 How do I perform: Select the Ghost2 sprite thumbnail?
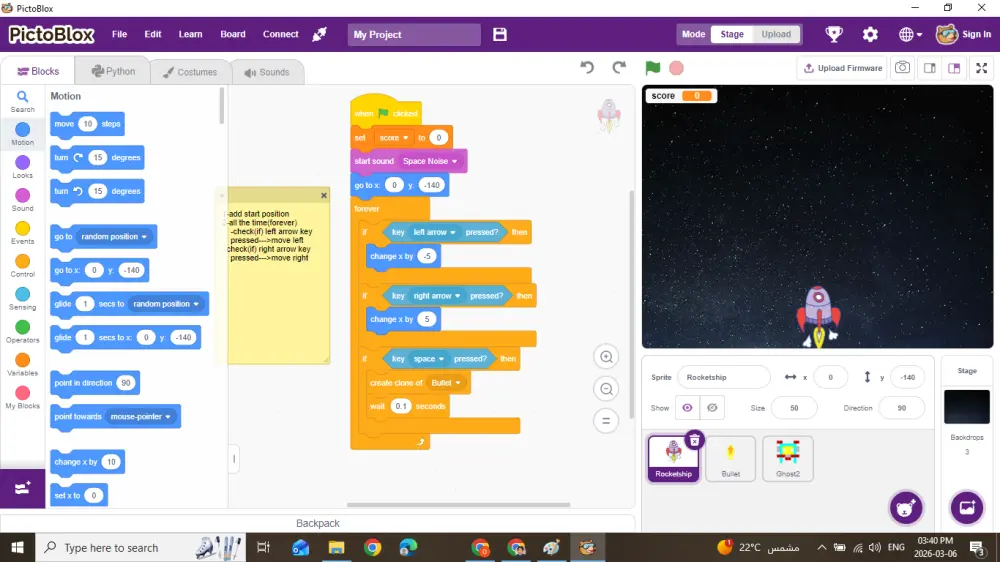788,459
